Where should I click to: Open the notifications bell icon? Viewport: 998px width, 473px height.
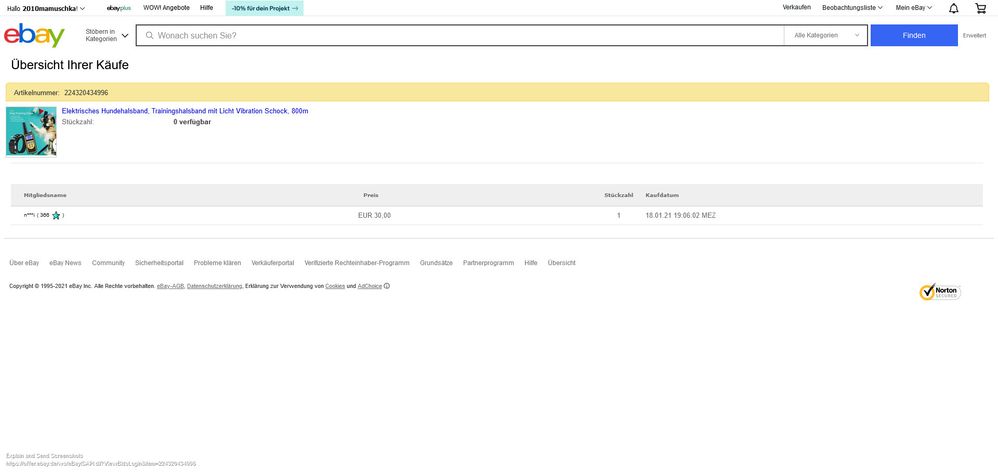[x=953, y=8]
